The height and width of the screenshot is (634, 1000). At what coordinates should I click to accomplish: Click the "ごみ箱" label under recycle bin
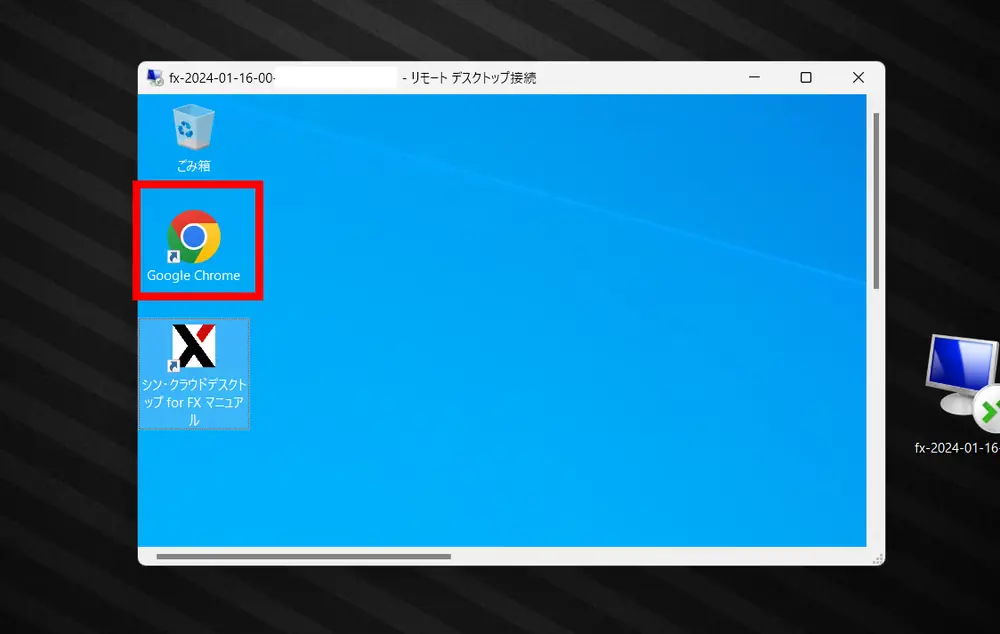194,166
